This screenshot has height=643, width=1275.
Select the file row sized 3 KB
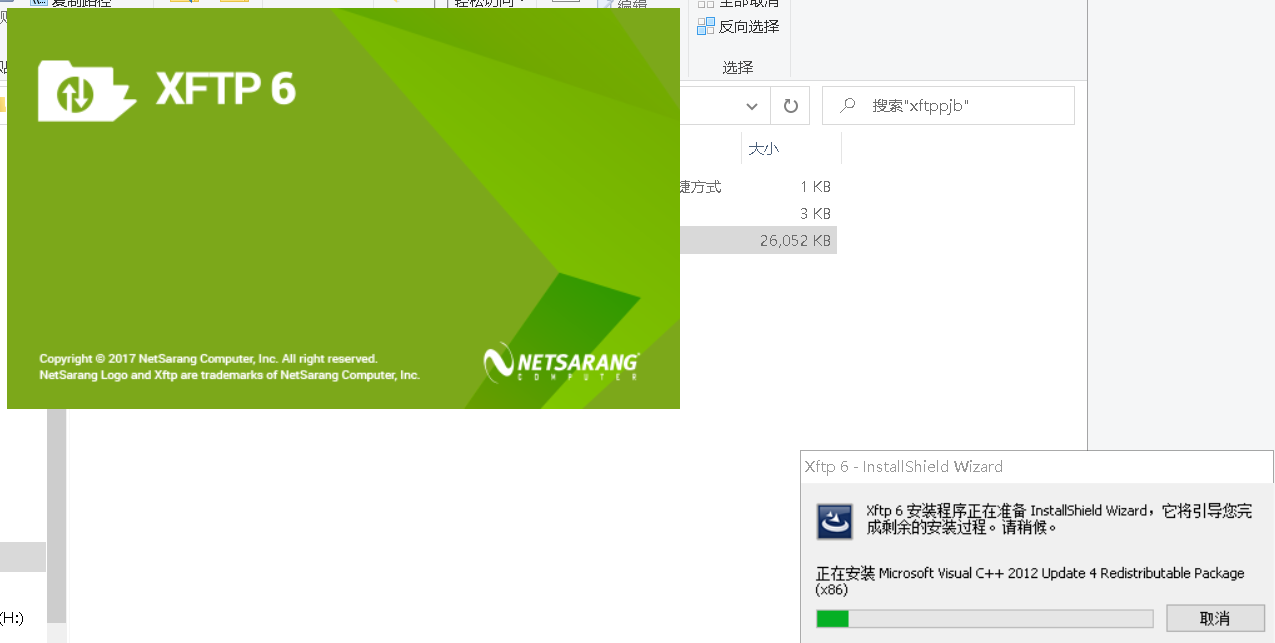758,213
